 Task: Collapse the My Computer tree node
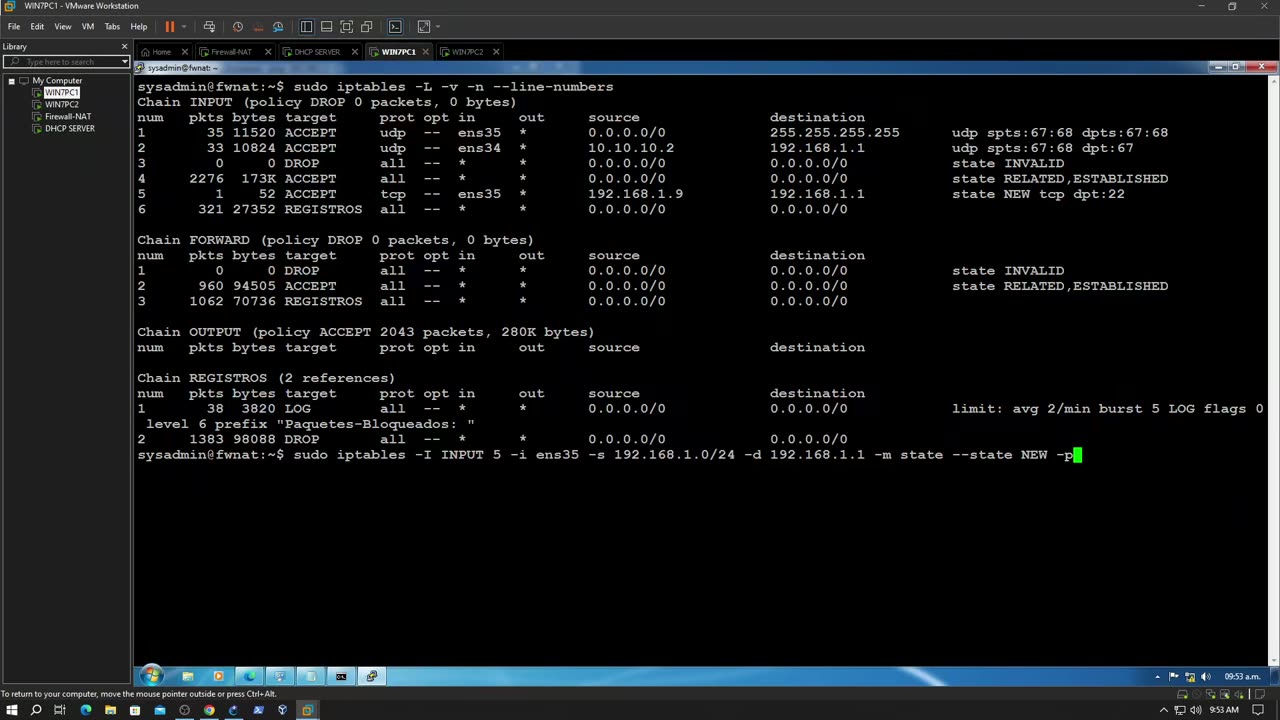point(11,81)
